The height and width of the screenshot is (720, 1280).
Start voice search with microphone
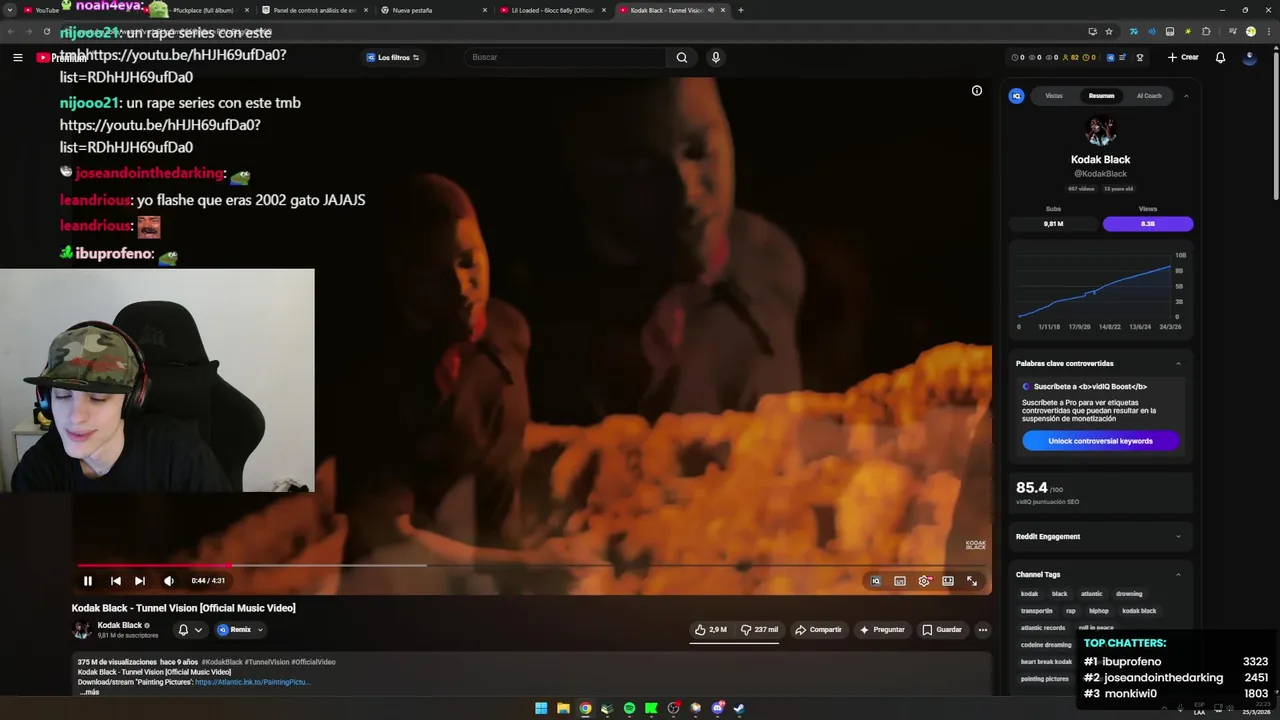coord(715,57)
